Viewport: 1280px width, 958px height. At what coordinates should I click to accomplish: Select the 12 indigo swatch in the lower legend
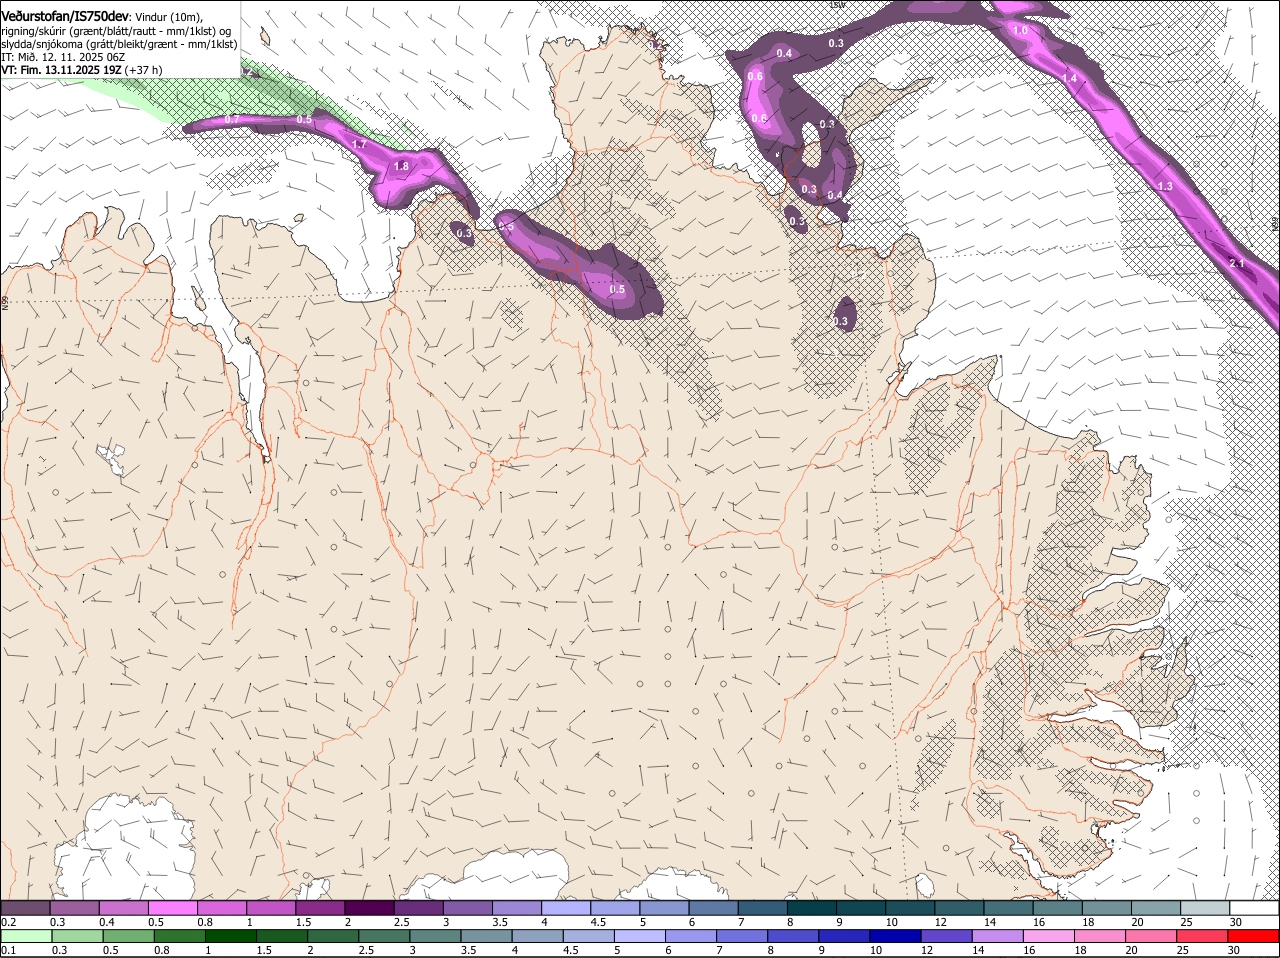(x=945, y=937)
